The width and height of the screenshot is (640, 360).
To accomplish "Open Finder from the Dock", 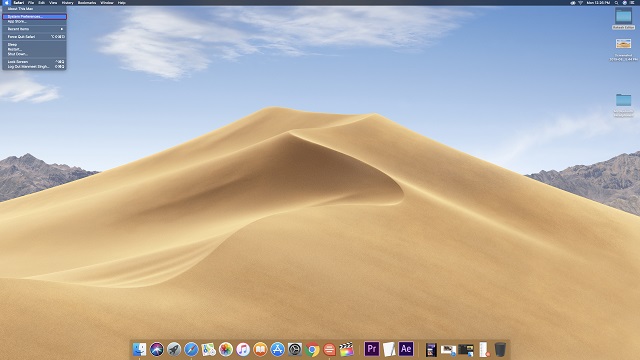I will [x=139, y=349].
